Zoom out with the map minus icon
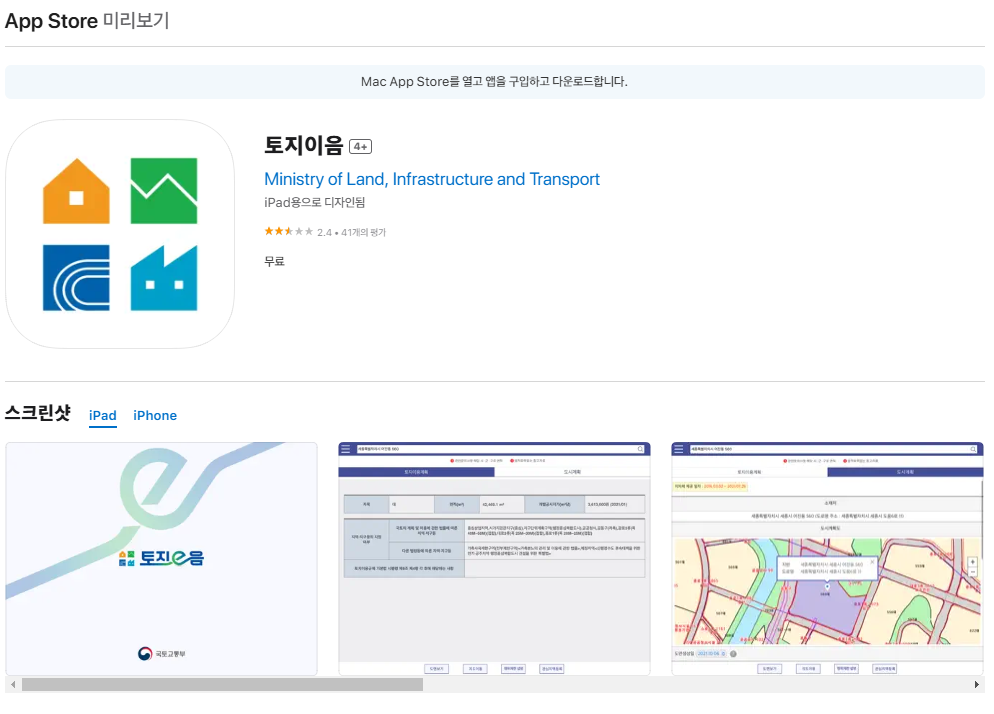Viewport: 994px width, 714px height. (972, 572)
